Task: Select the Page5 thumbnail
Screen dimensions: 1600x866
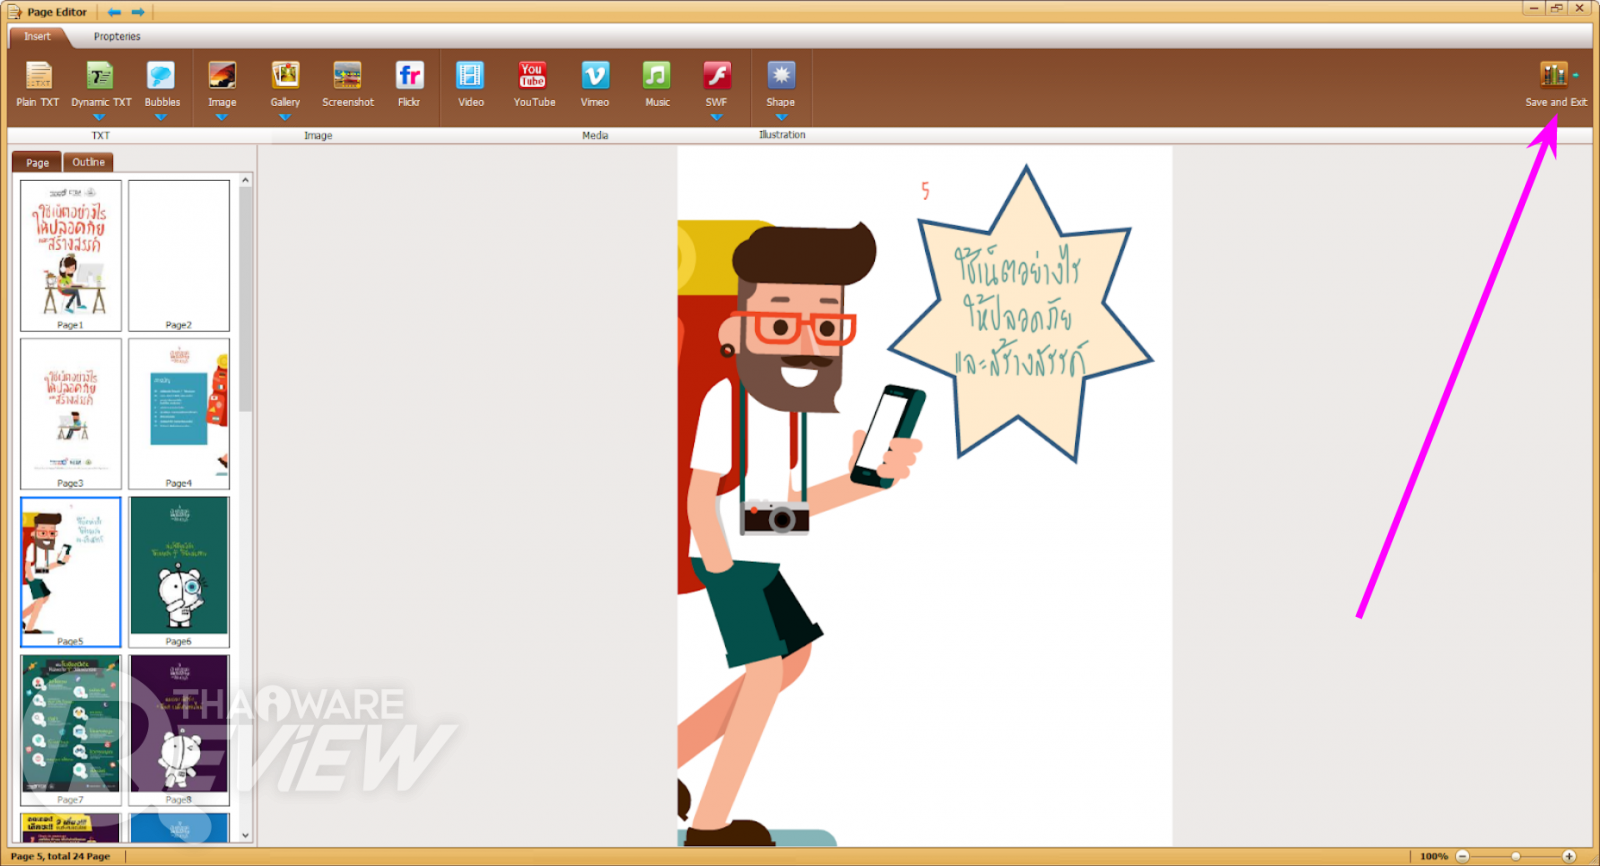Action: tap(71, 572)
